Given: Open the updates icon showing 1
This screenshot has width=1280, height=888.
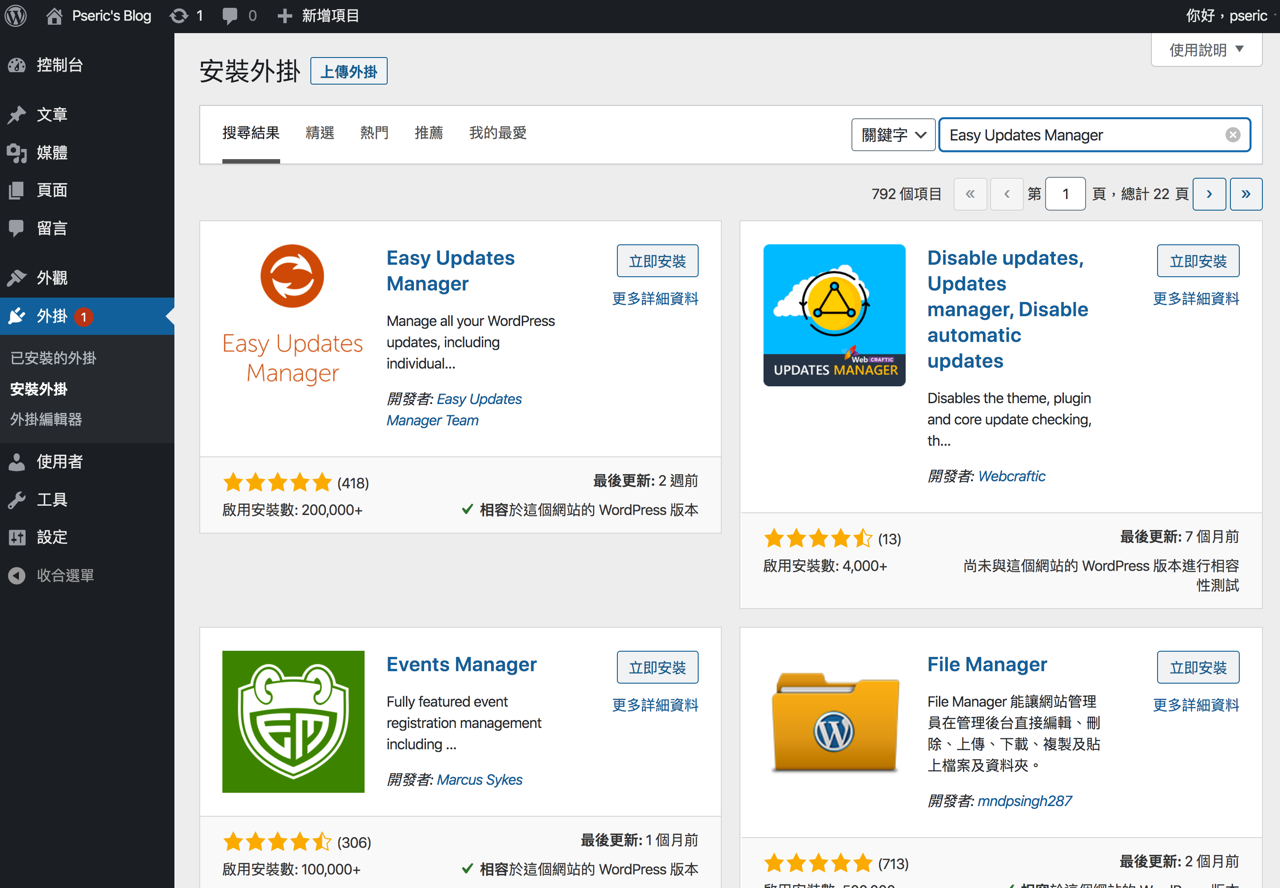Looking at the screenshot, I should [179, 16].
